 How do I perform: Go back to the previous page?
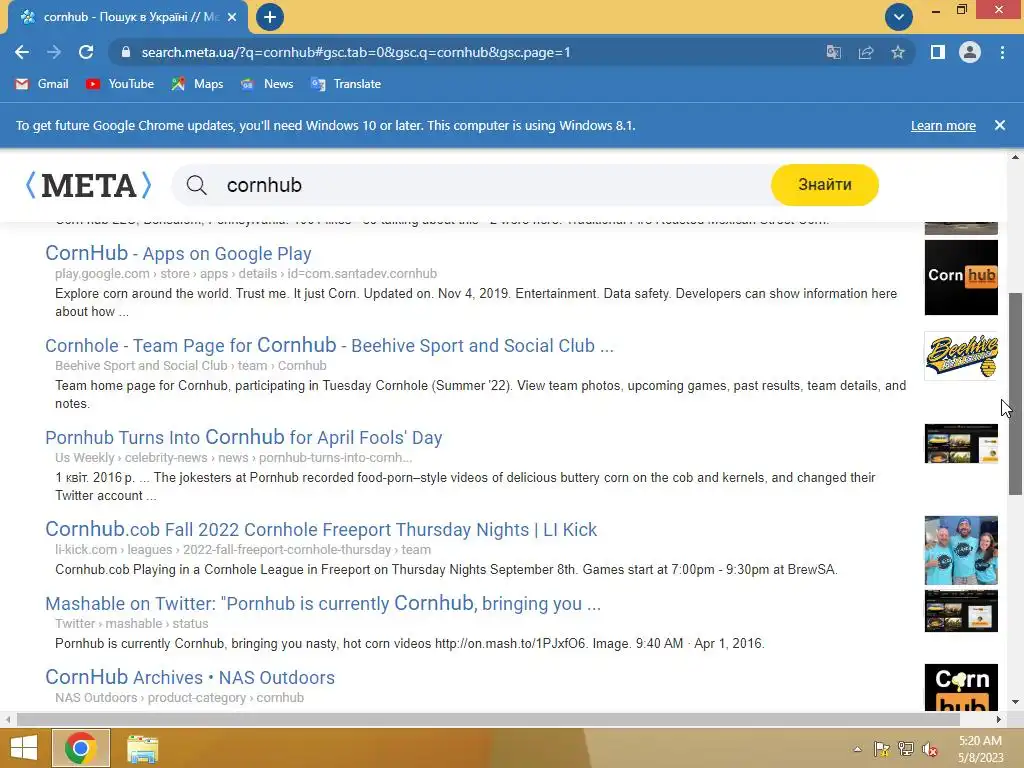tap(22, 52)
